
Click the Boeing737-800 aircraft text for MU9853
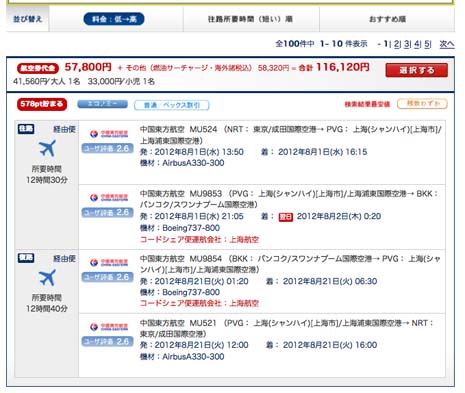click(191, 228)
